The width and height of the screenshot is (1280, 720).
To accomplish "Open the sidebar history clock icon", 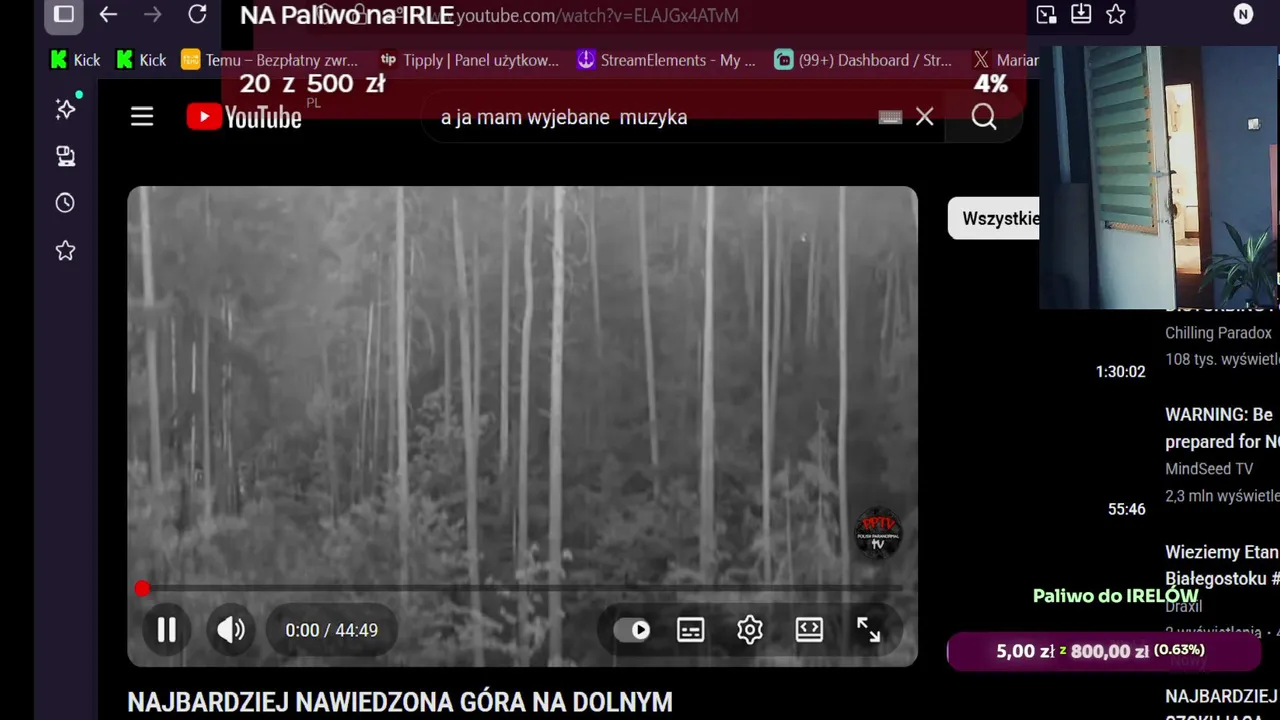I will 65,203.
